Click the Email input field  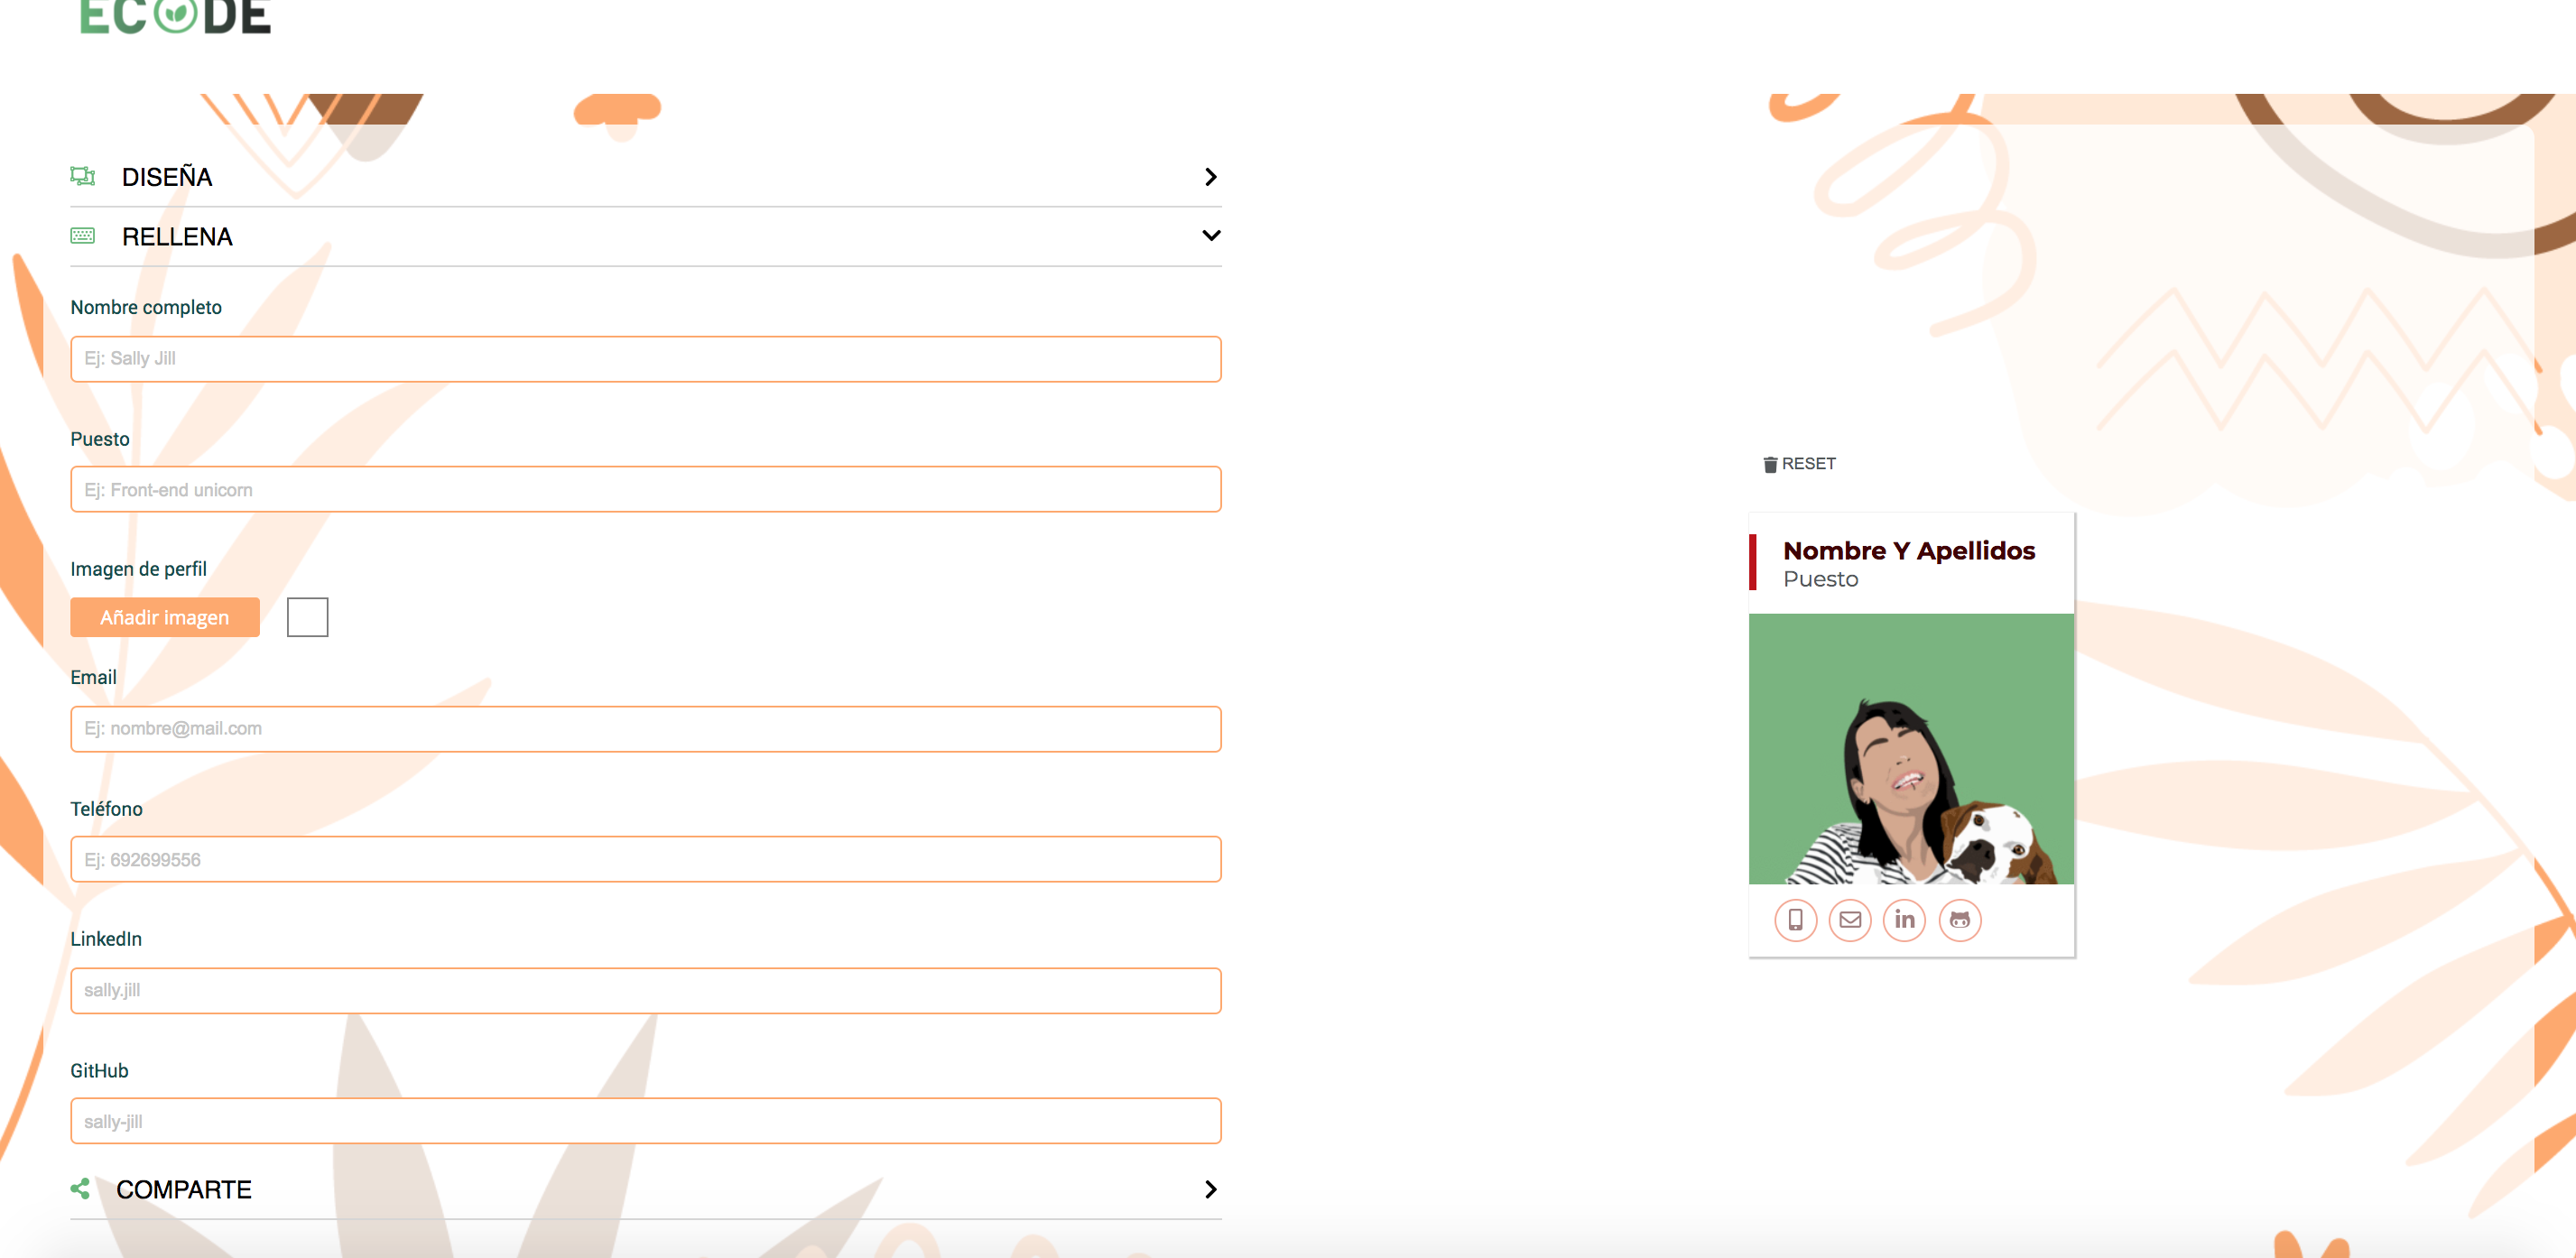coord(645,727)
